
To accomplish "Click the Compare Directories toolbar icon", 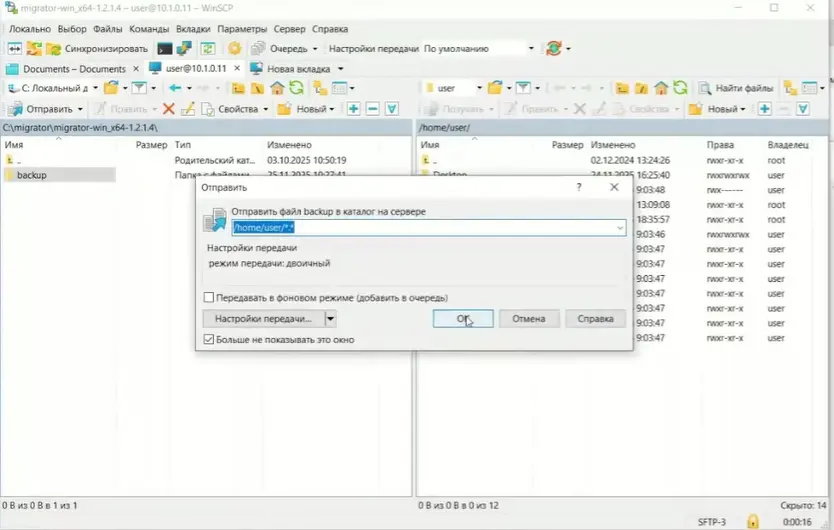I will 14,49.
